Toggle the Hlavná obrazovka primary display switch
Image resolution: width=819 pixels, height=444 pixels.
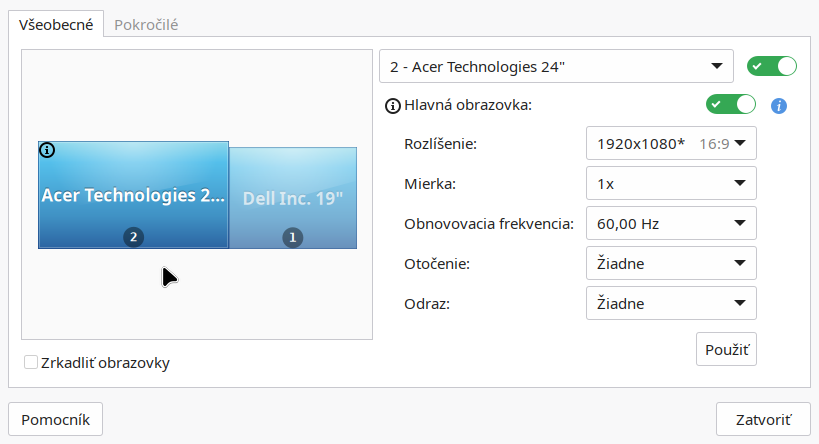[x=731, y=104]
